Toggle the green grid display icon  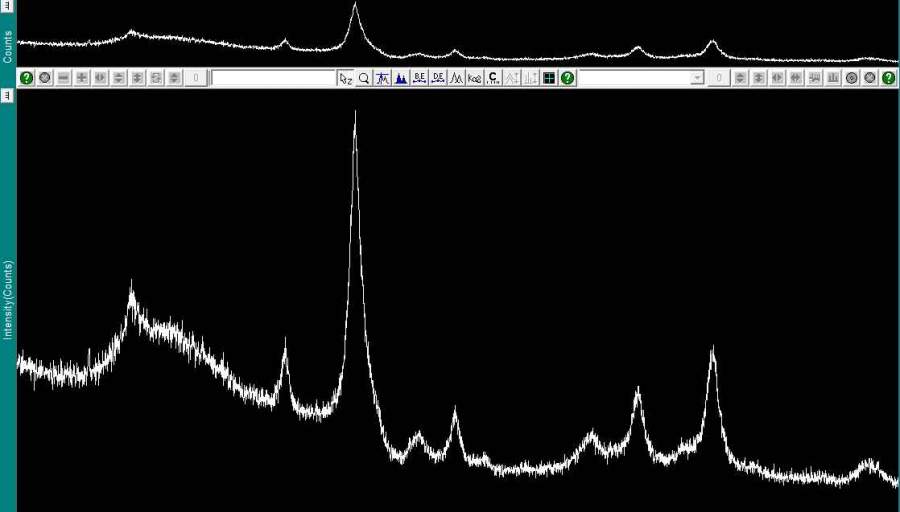tap(549, 78)
